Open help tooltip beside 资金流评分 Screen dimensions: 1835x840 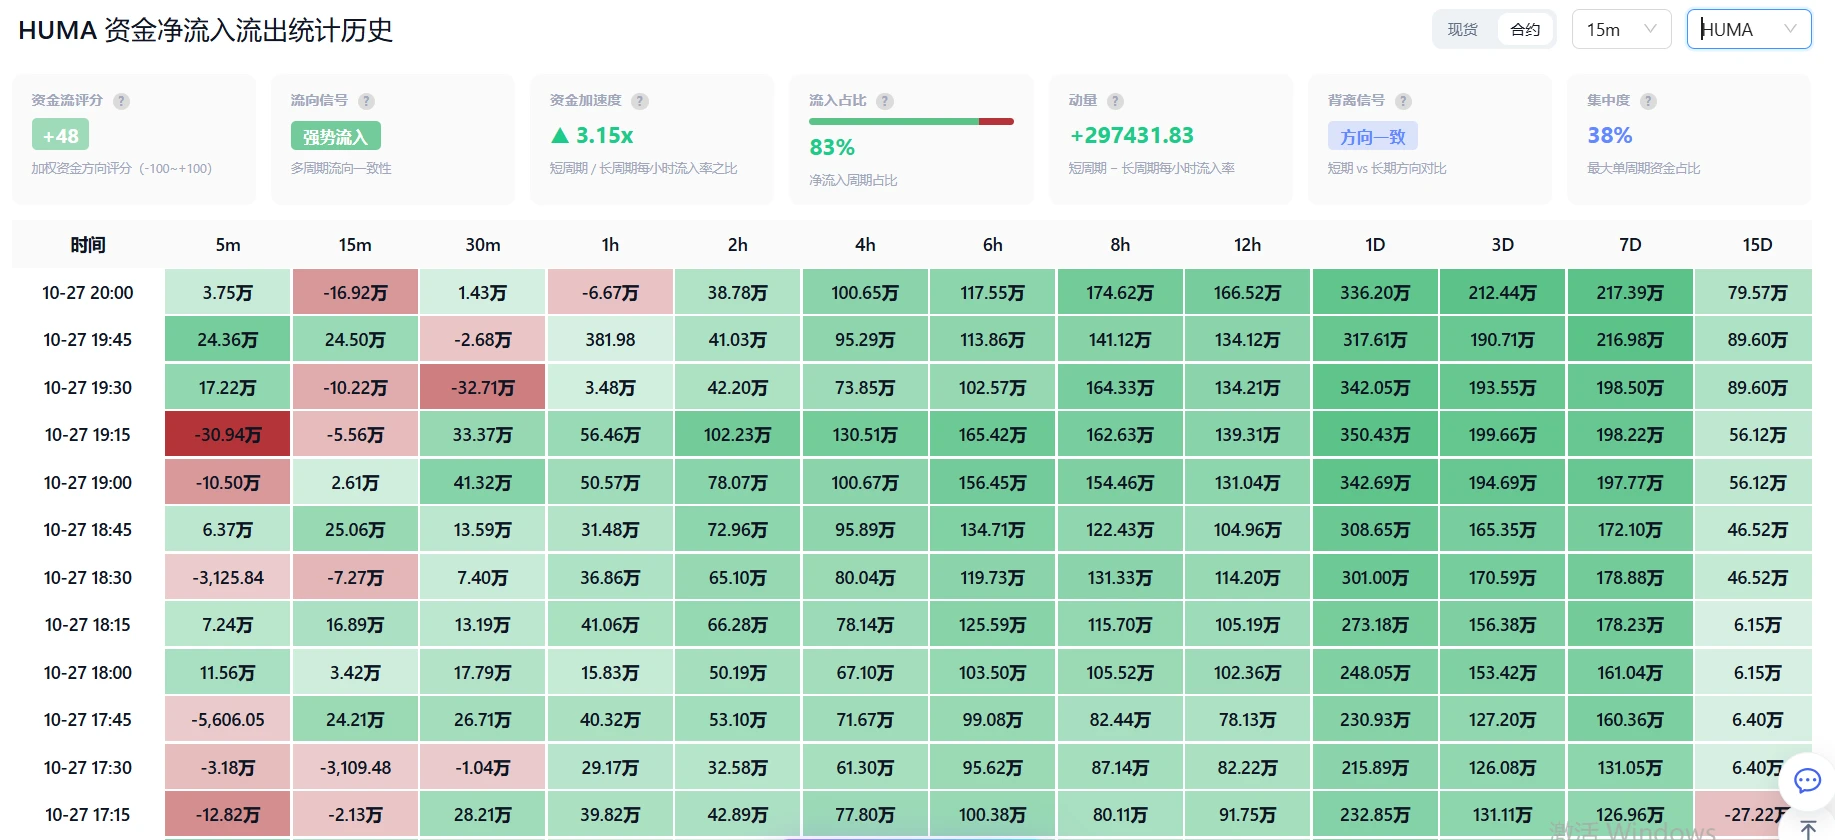[121, 101]
